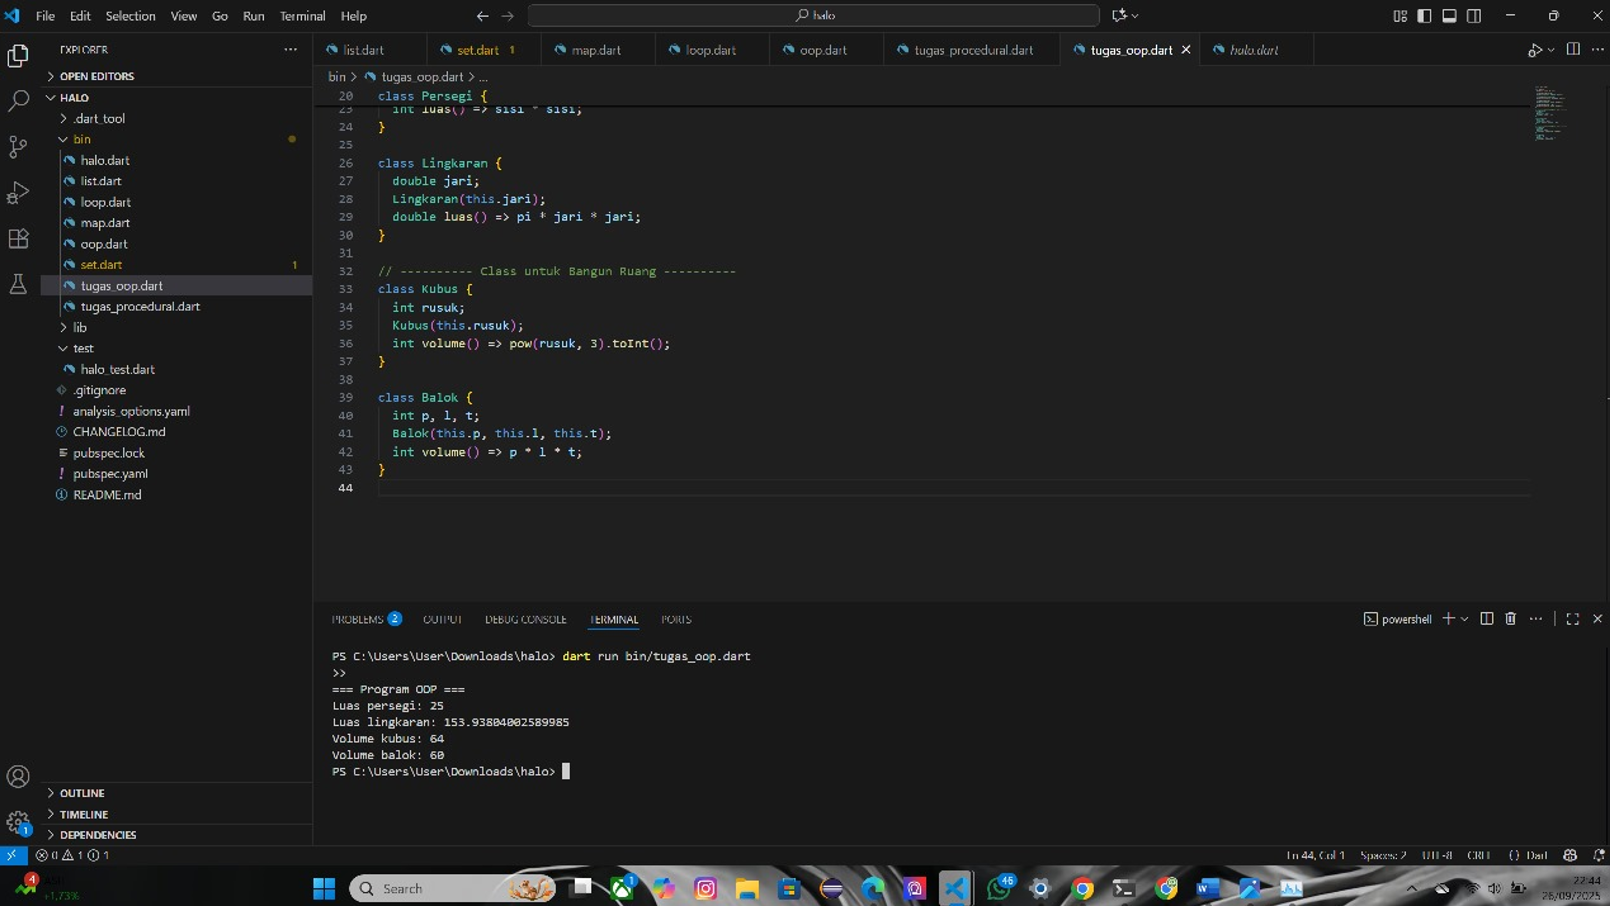Open the new terminal launch profile dropdown
The image size is (1610, 906).
click(x=1465, y=619)
